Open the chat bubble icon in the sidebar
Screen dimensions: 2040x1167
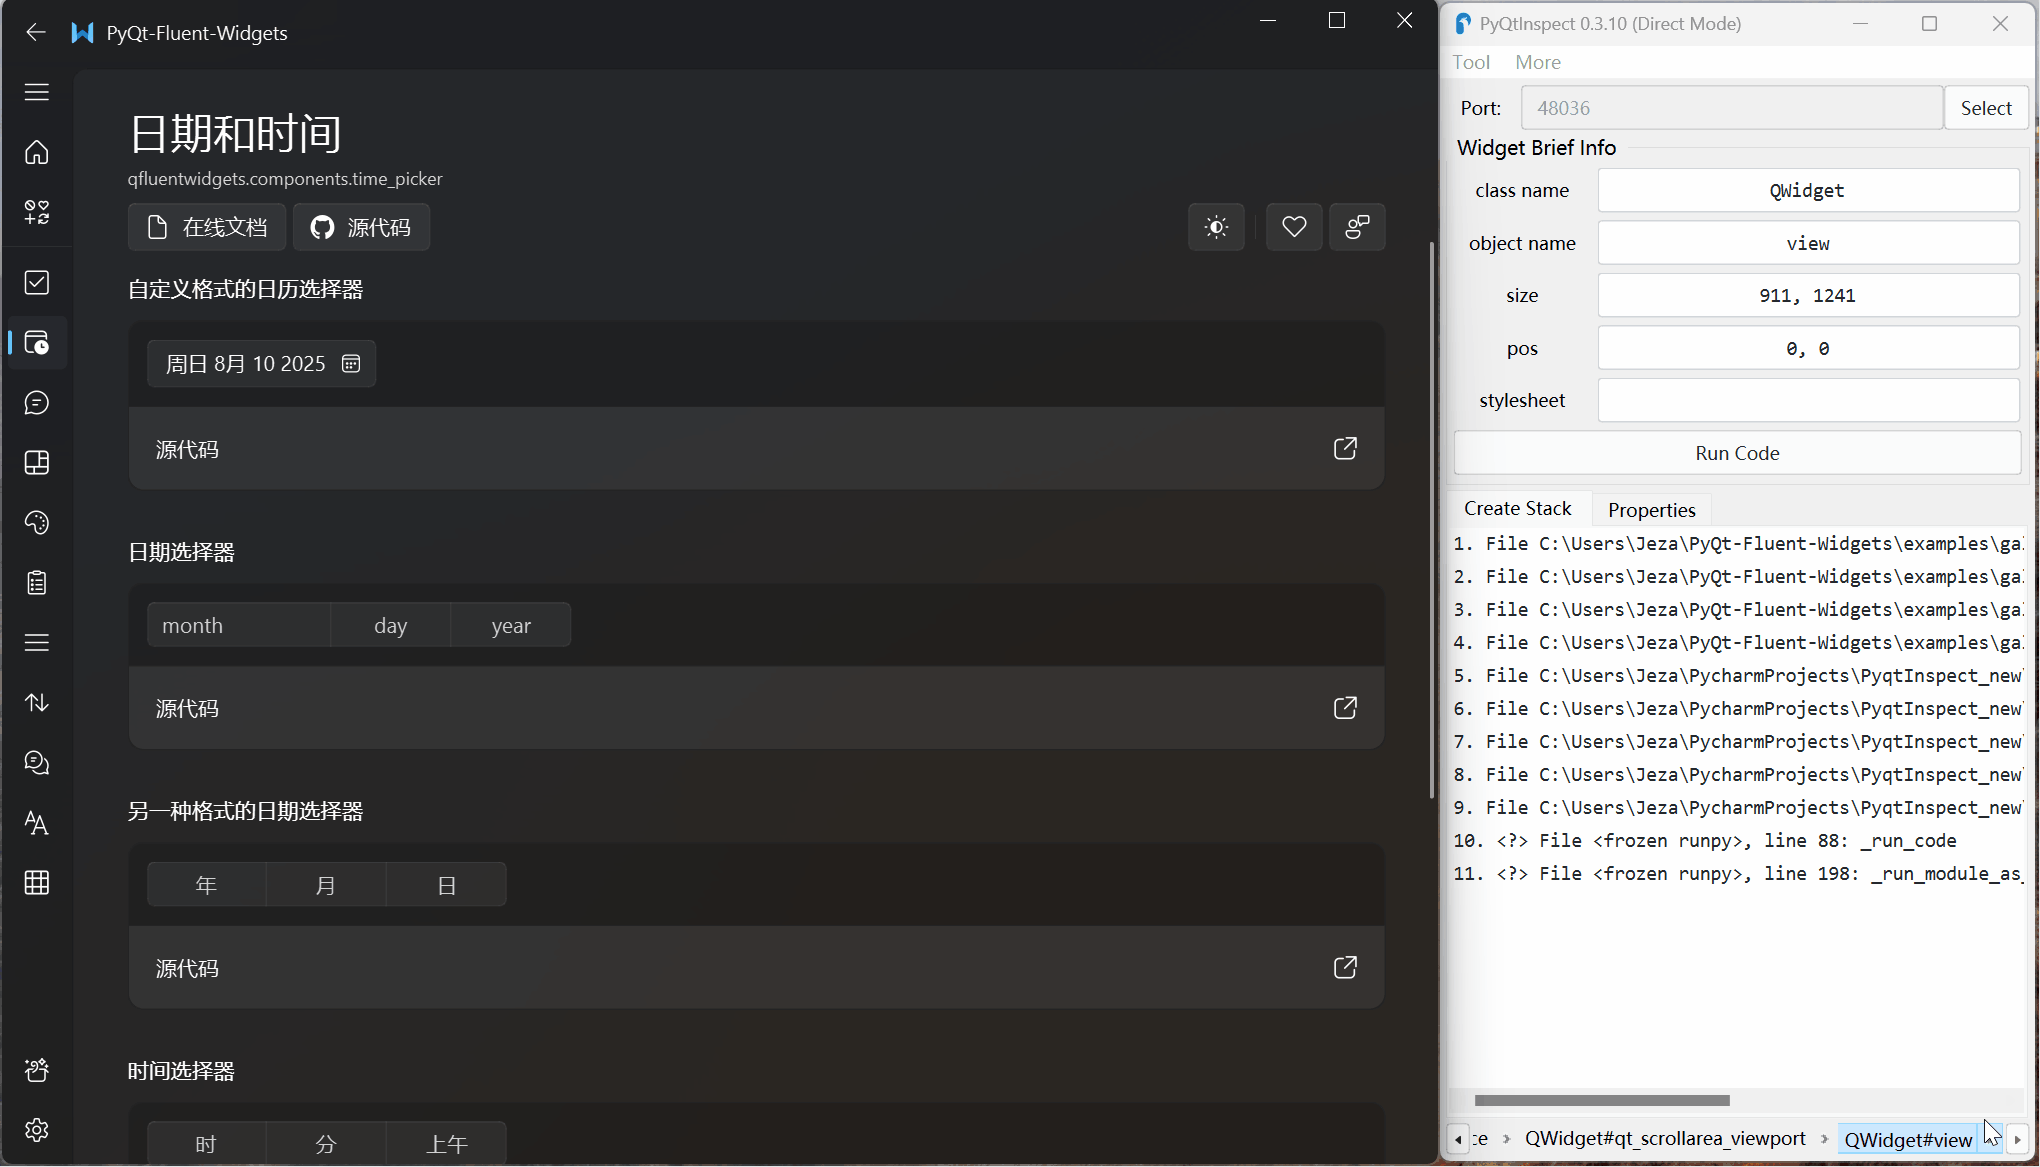point(37,403)
